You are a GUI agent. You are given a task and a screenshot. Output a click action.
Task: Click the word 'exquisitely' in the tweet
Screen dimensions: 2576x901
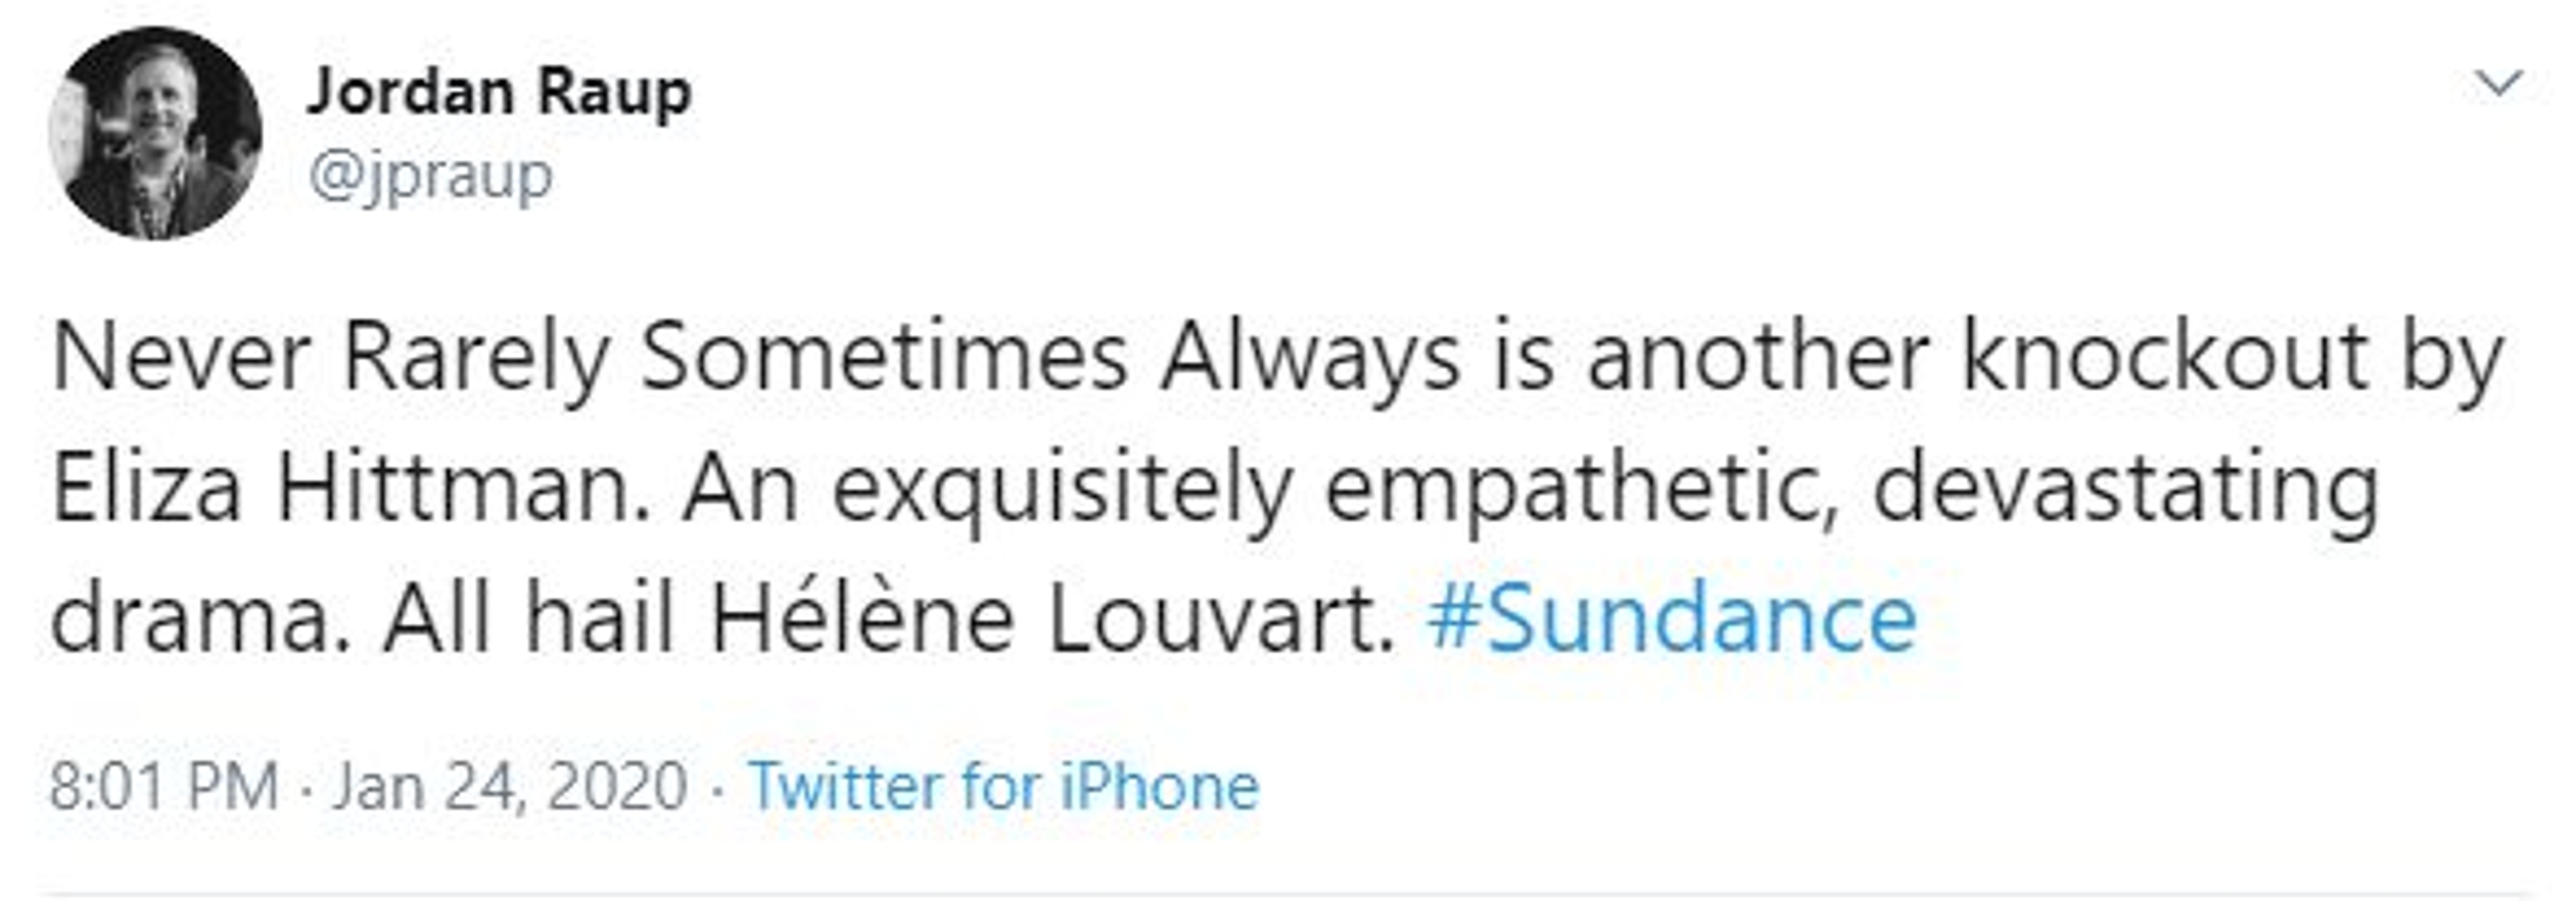coord(1062,489)
